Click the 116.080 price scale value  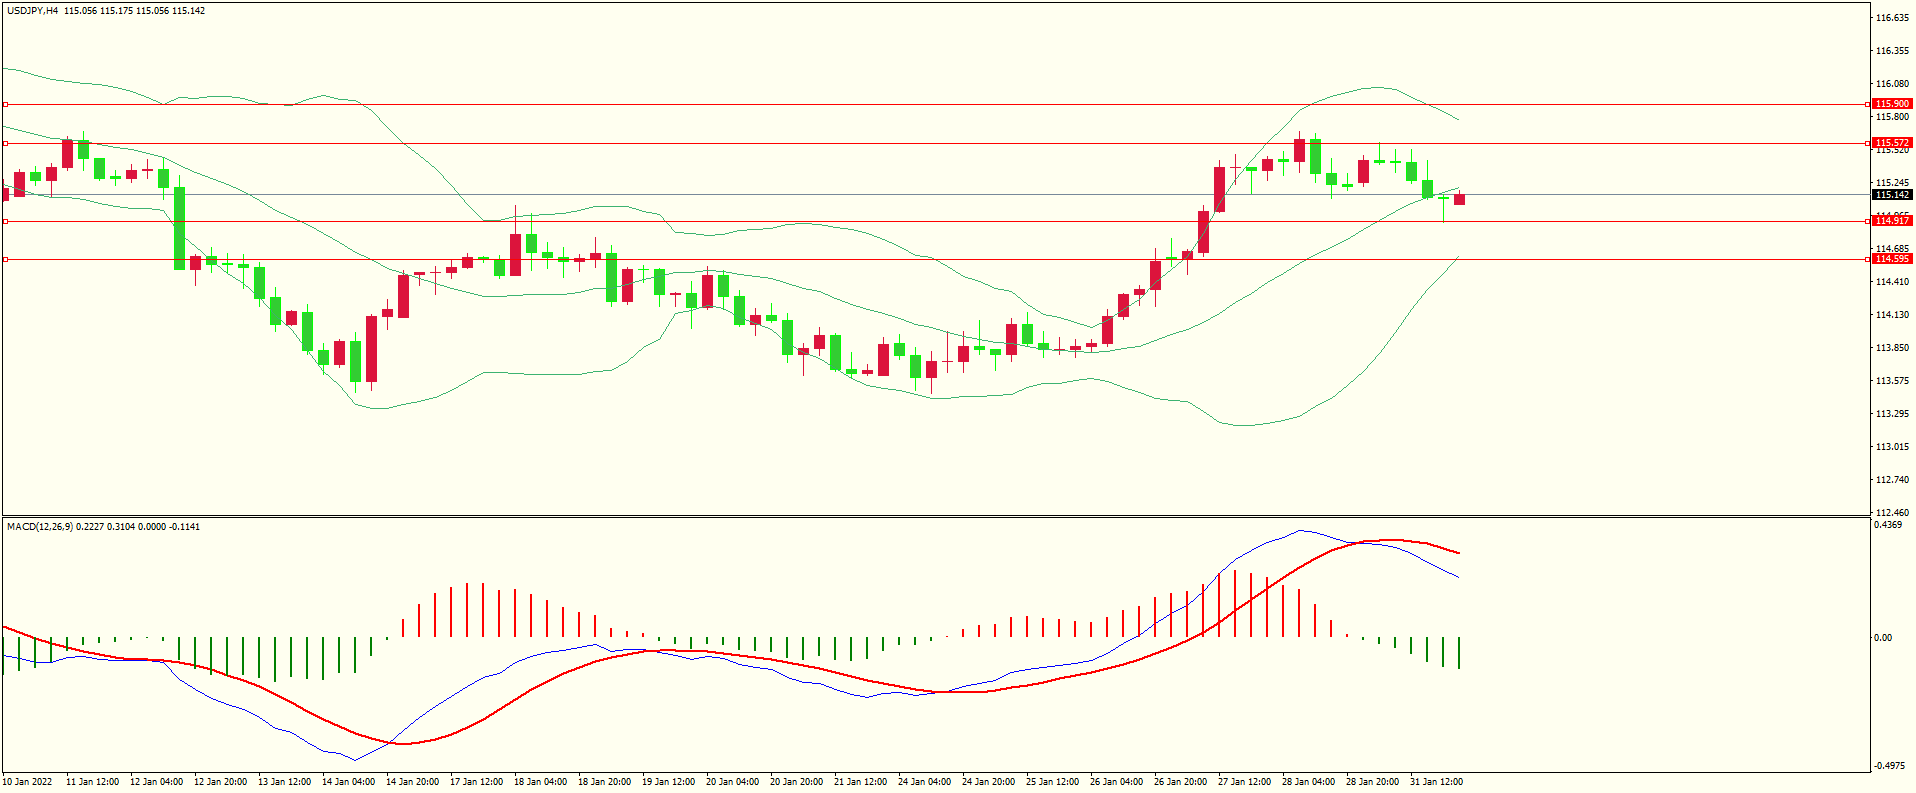[1893, 84]
